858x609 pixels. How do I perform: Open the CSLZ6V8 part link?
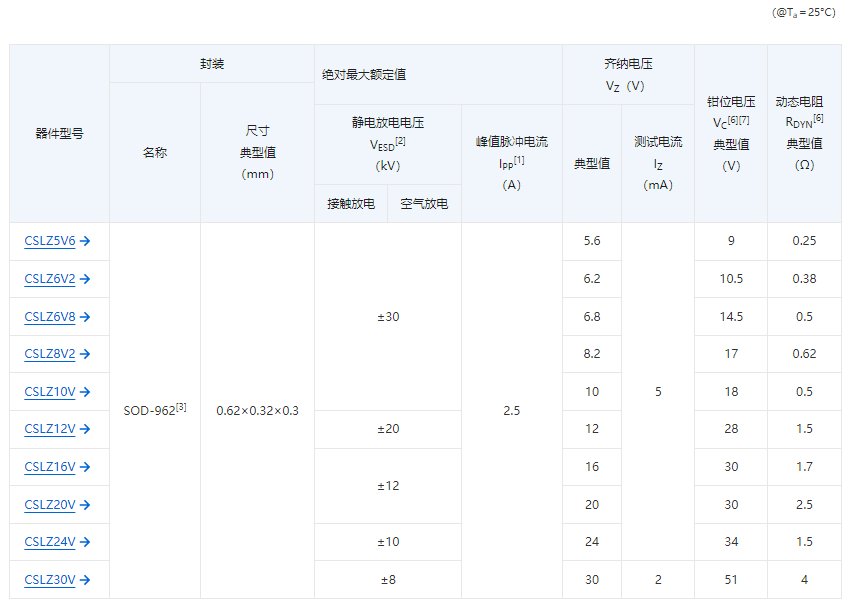[50, 317]
